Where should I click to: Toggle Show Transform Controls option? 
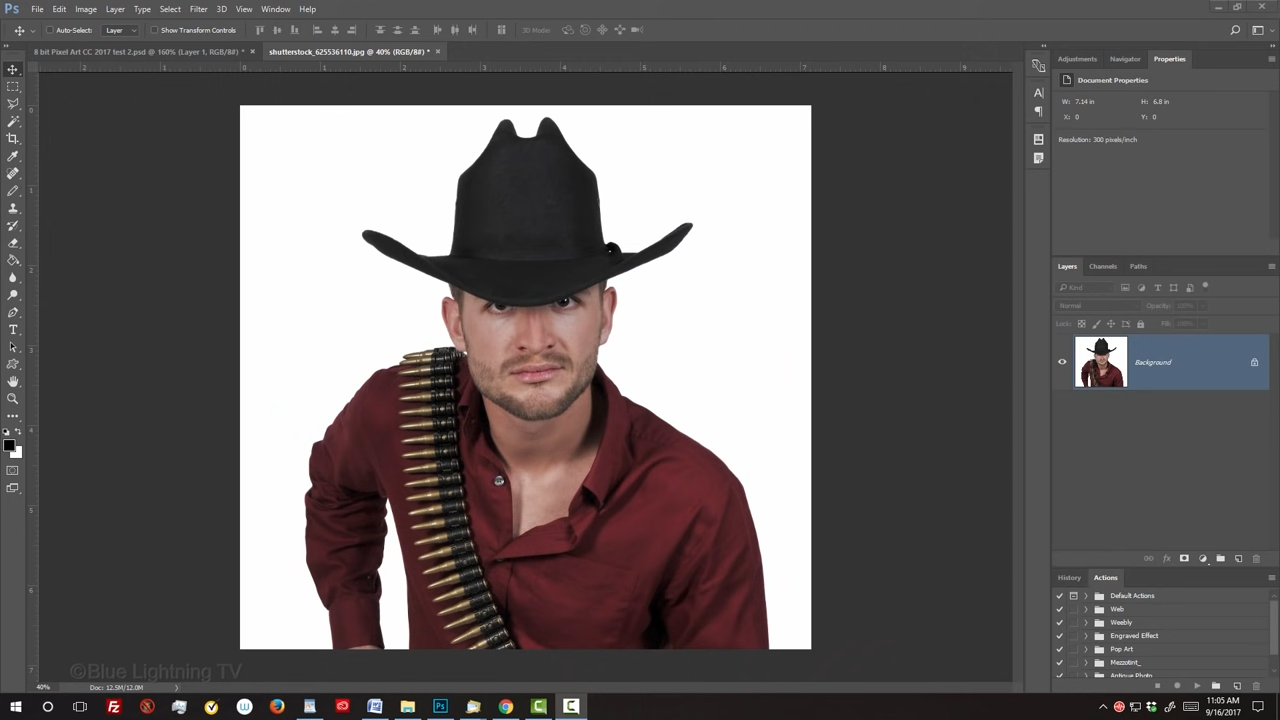click(x=156, y=30)
